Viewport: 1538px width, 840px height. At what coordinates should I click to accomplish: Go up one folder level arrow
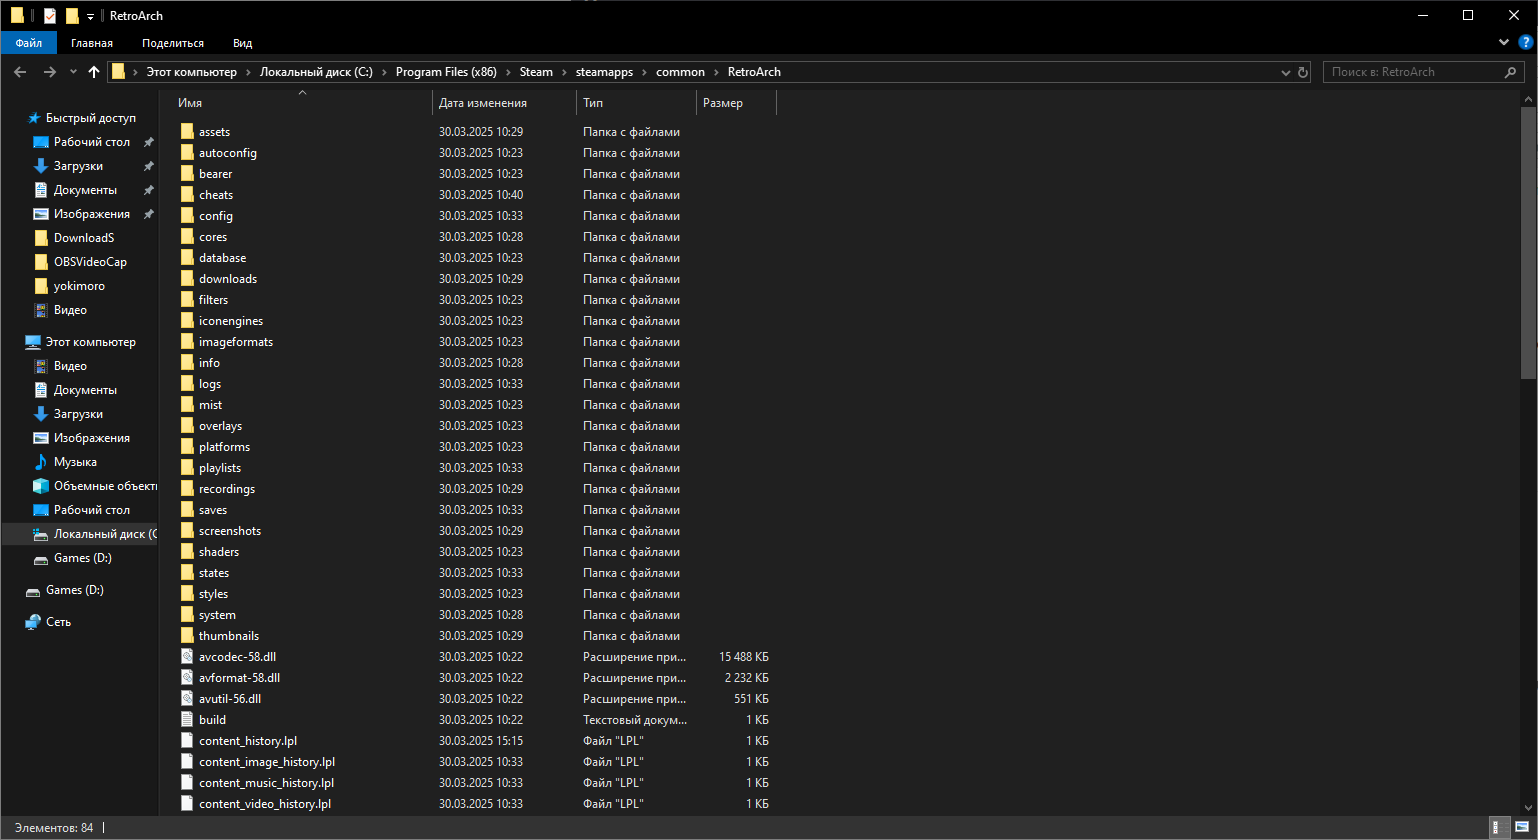pos(94,72)
